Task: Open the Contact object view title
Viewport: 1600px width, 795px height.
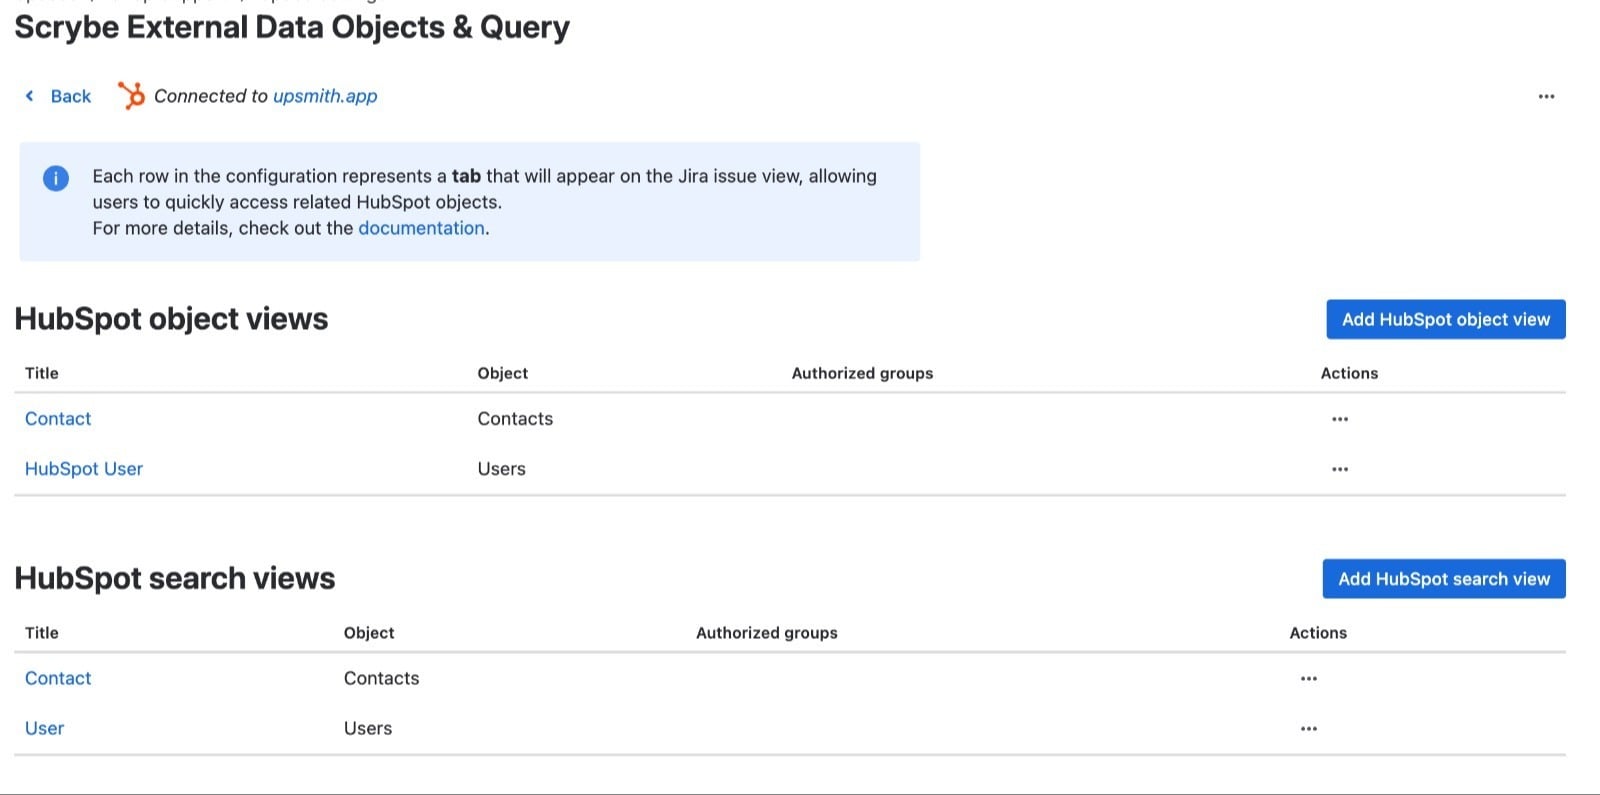Action: (x=58, y=419)
